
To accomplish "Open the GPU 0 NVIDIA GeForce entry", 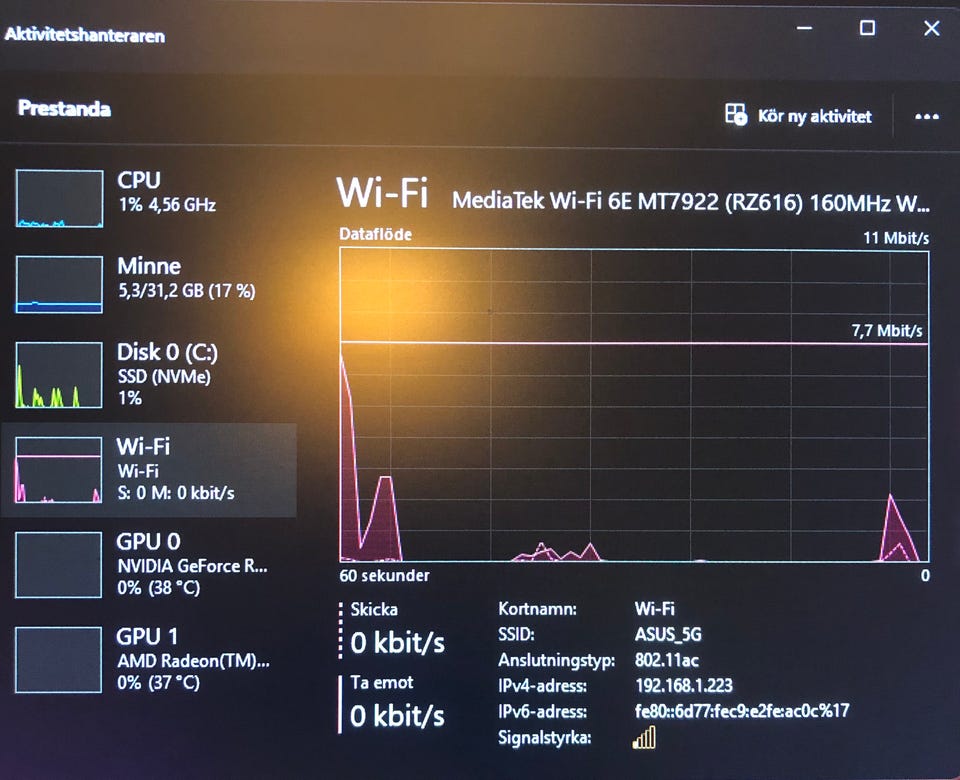I will tap(149, 564).
